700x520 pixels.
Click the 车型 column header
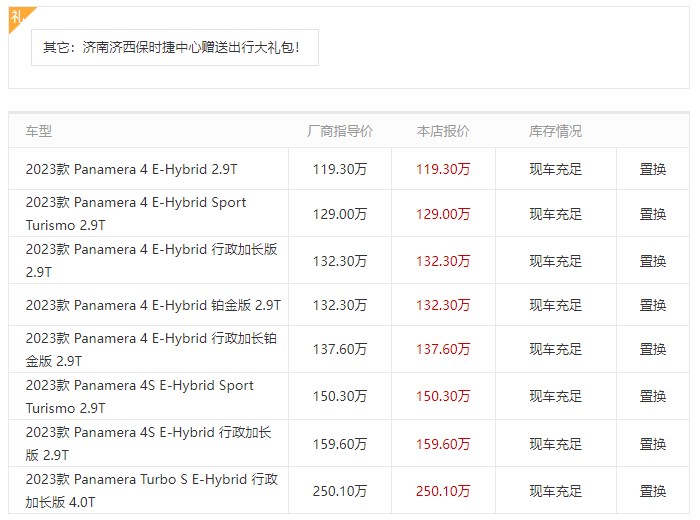tap(39, 131)
